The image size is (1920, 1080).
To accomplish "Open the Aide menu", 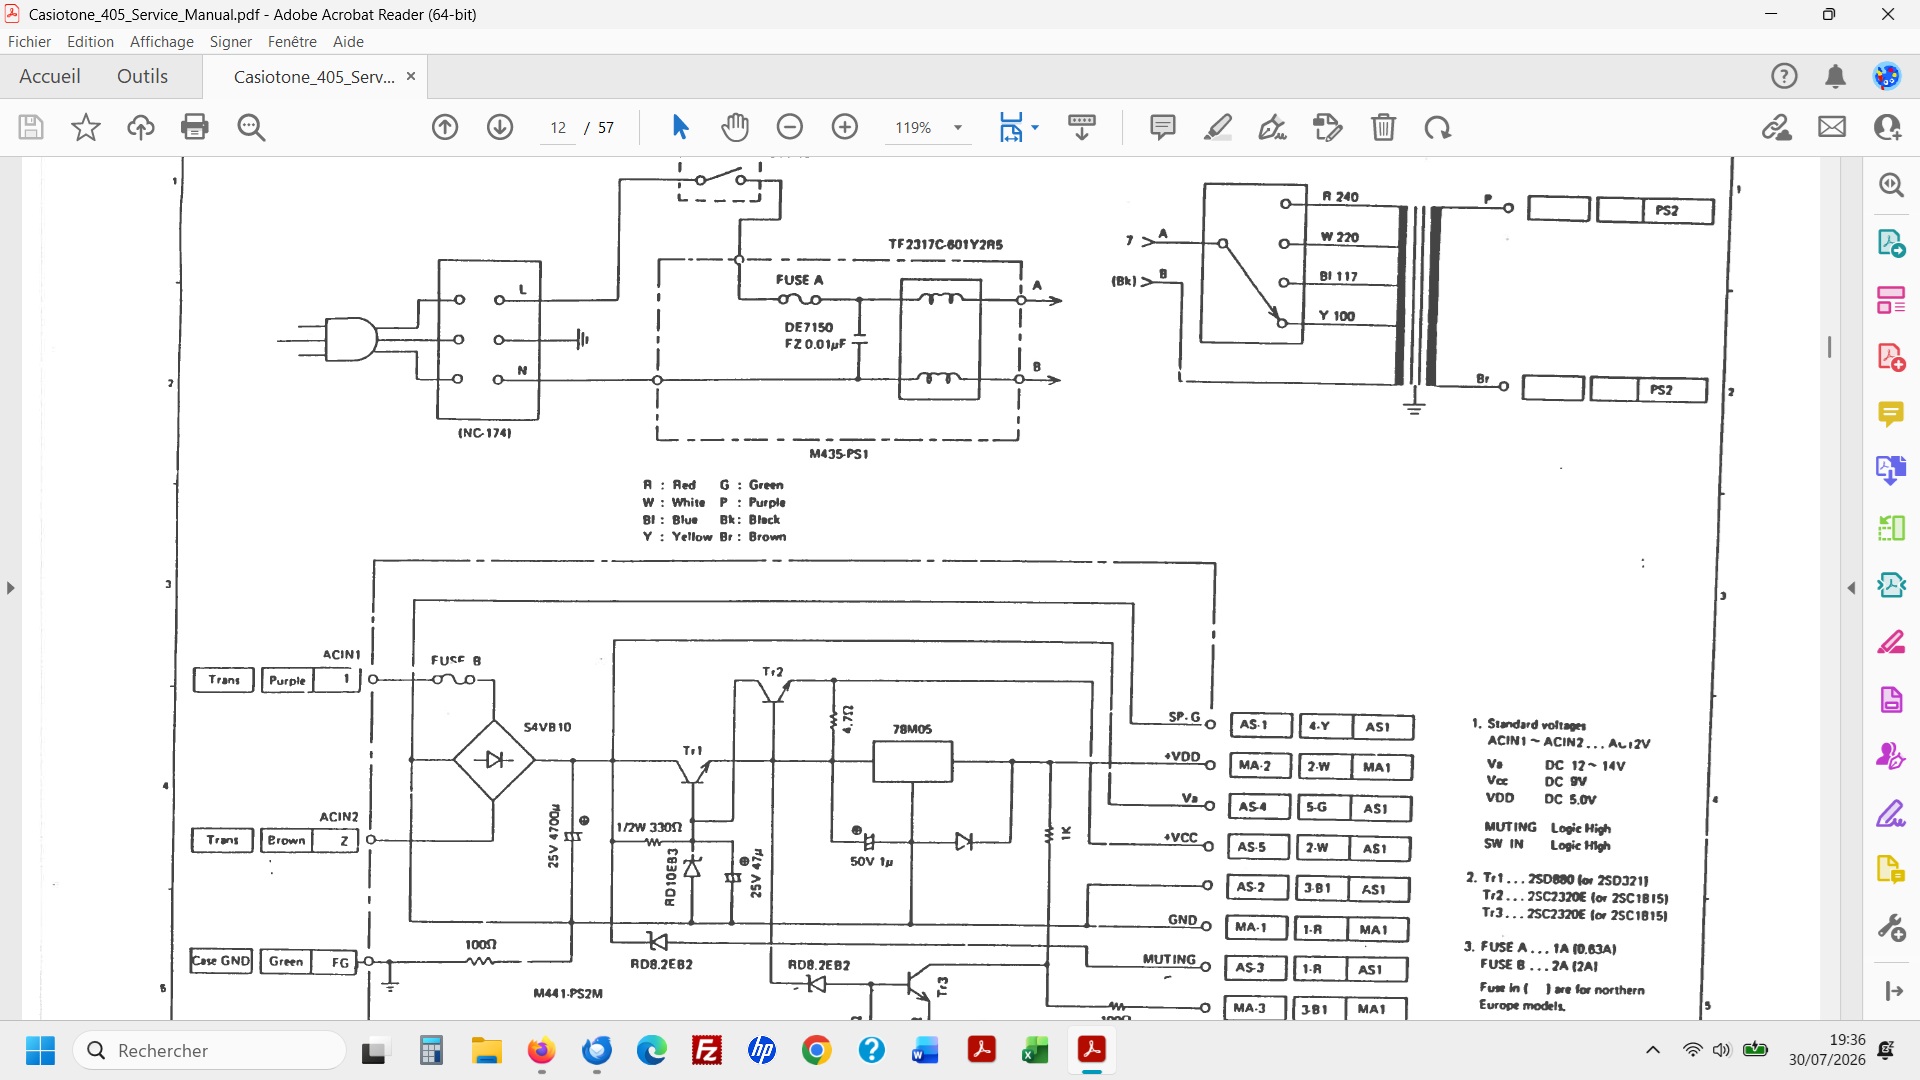I will tap(348, 42).
